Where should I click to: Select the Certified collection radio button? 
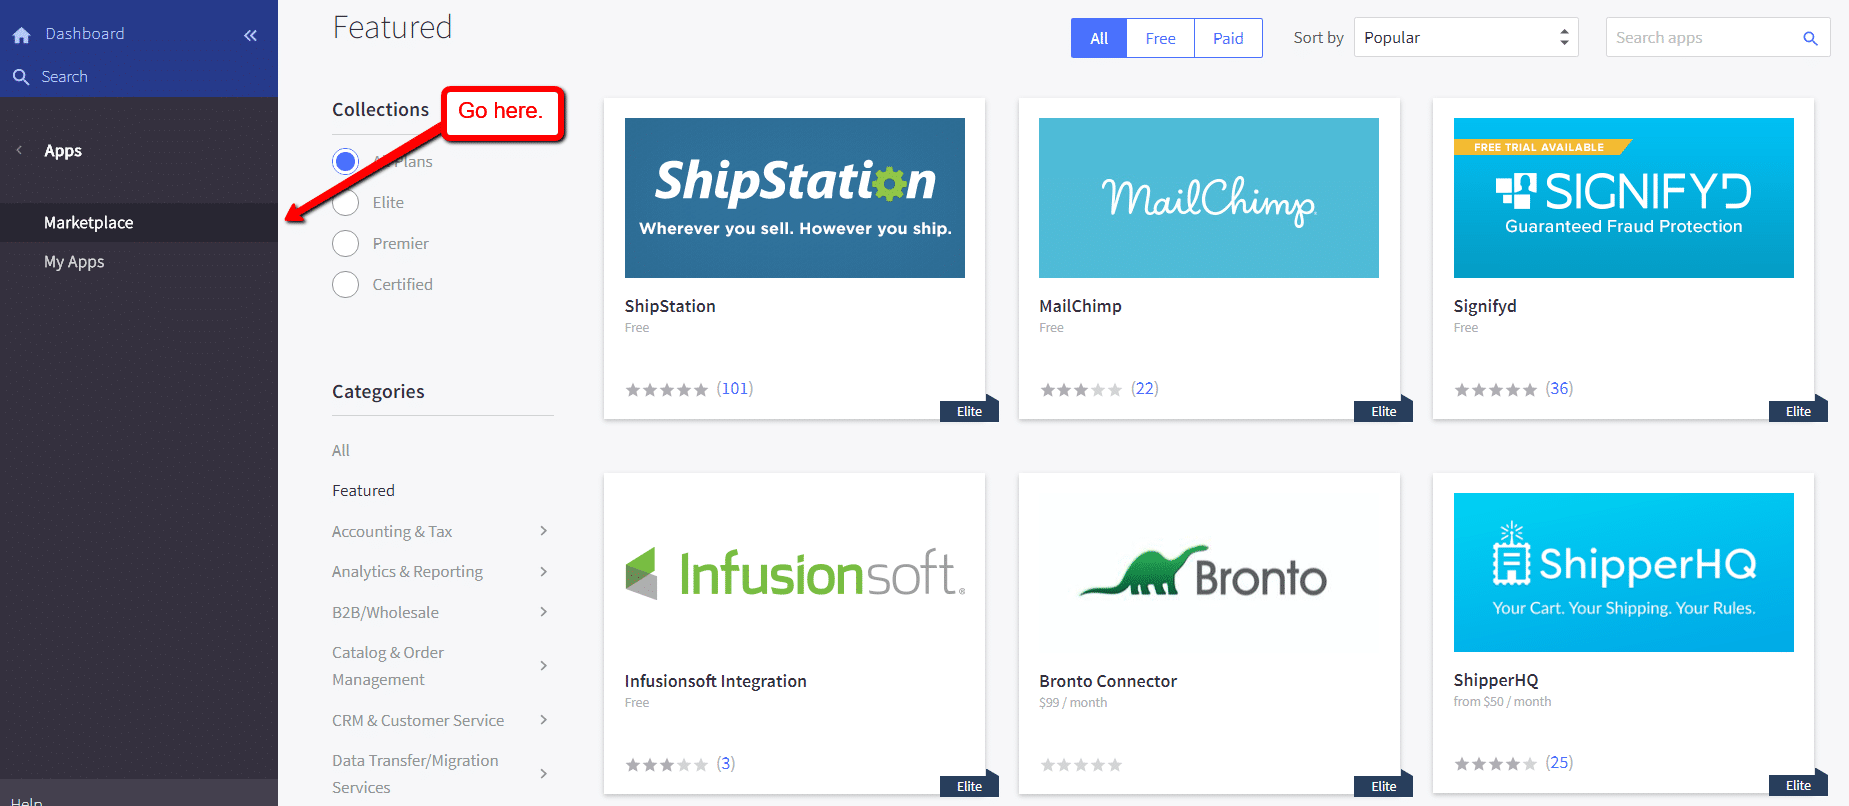click(x=345, y=285)
